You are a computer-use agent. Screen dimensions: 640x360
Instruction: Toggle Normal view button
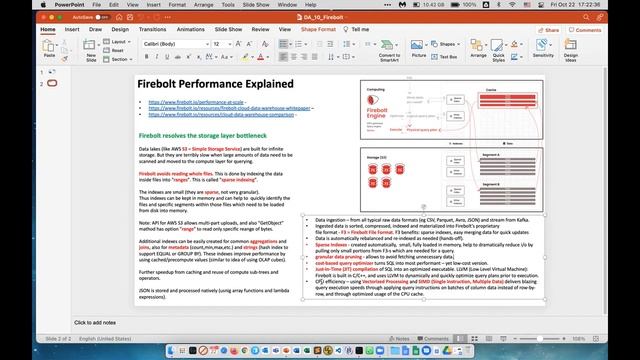tap(459, 339)
